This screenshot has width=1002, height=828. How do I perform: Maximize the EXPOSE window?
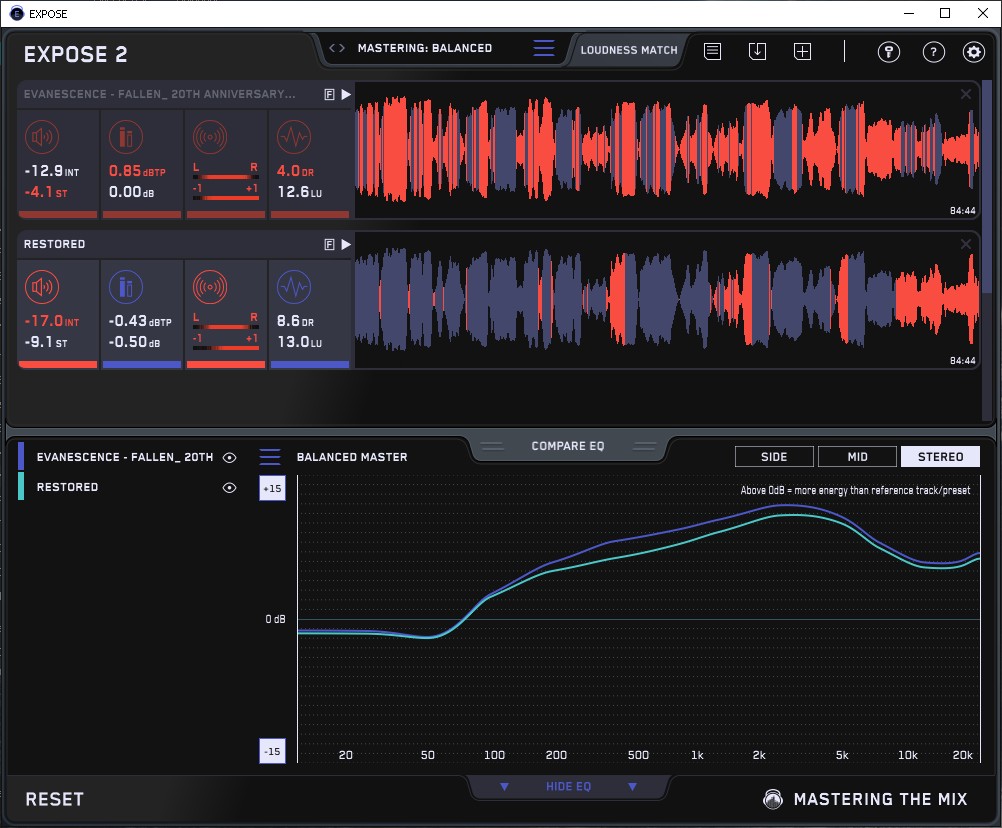(x=945, y=13)
